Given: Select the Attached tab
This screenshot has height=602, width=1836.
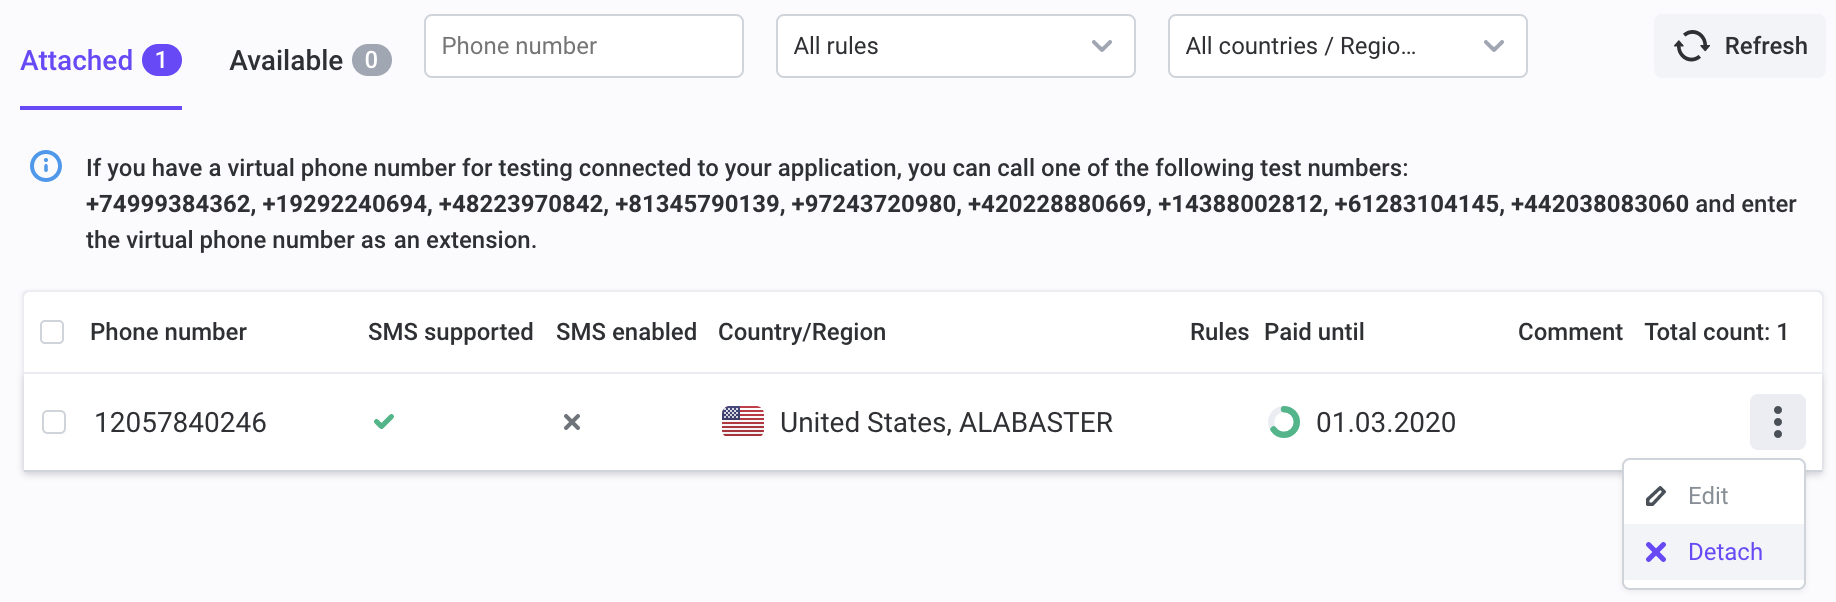Looking at the screenshot, I should tap(101, 61).
